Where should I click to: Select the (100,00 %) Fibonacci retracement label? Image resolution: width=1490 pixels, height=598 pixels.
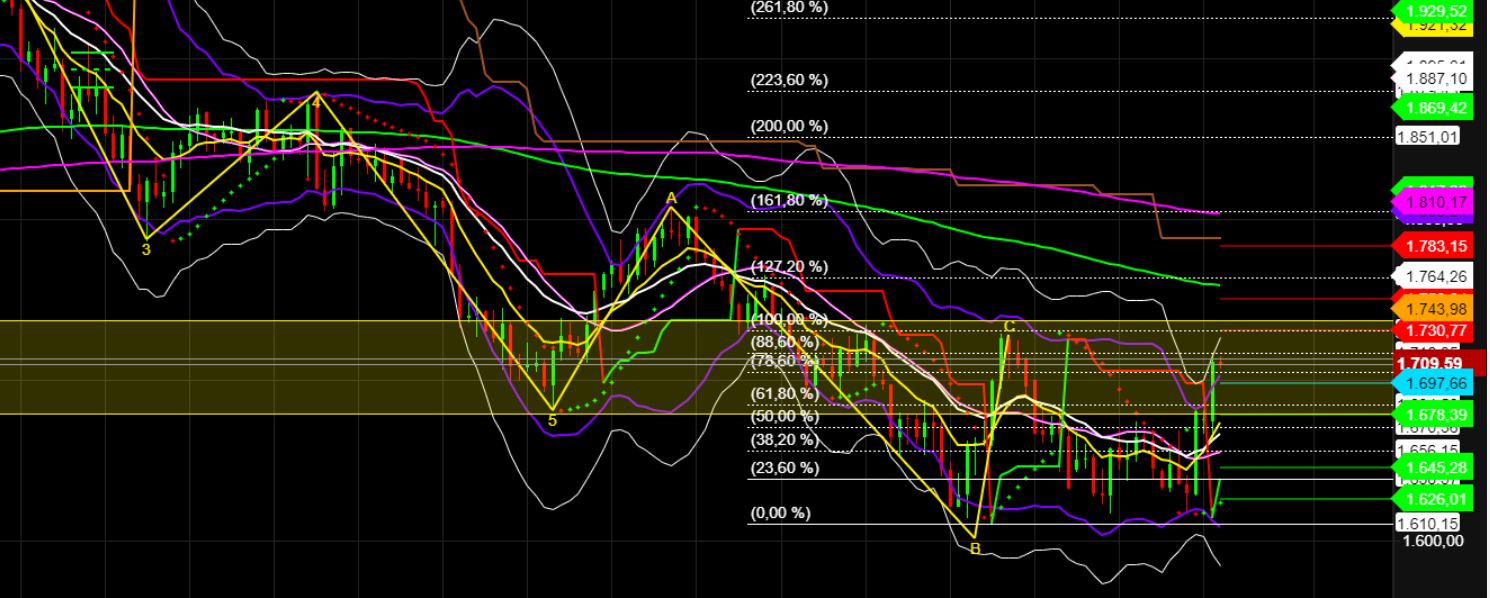[x=789, y=320]
